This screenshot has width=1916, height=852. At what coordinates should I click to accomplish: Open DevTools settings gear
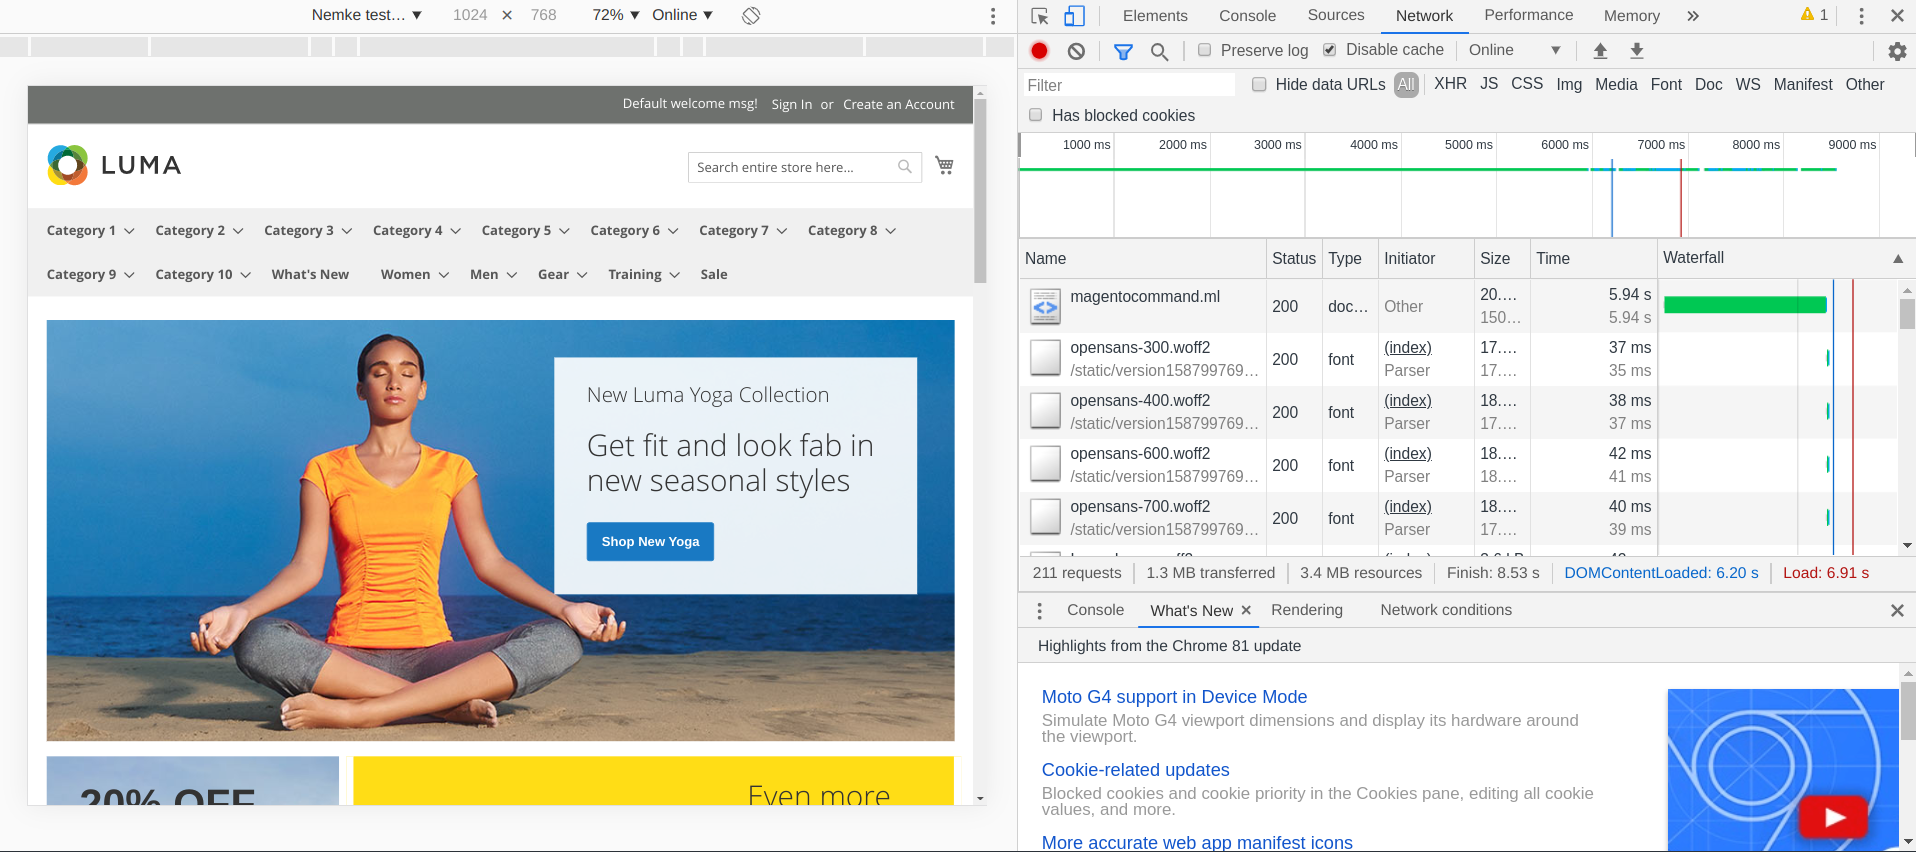pos(1896,51)
